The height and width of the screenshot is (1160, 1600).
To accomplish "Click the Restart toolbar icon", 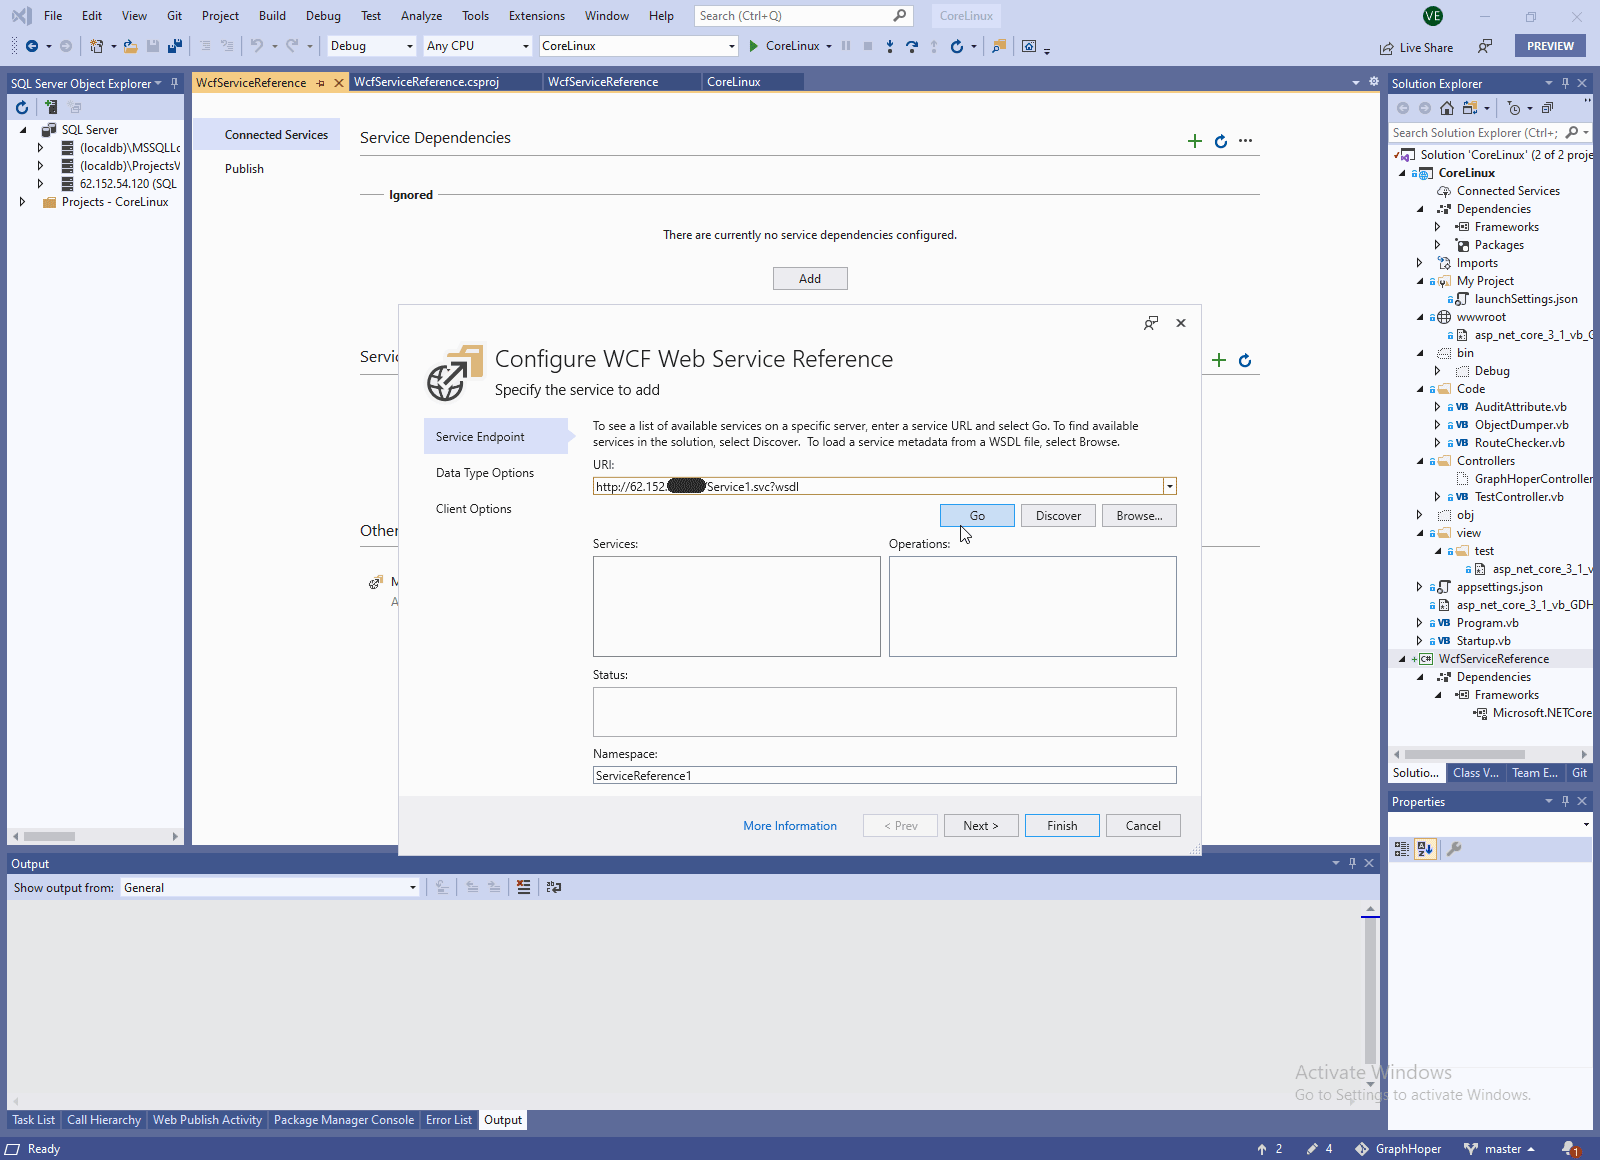I will point(957,46).
